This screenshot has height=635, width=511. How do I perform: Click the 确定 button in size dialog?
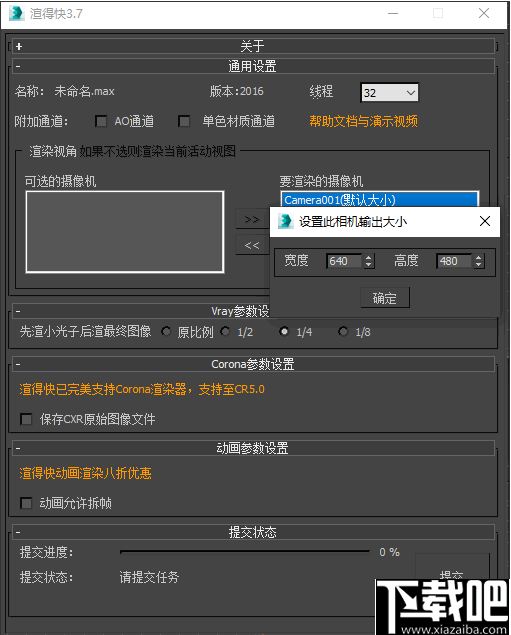385,298
